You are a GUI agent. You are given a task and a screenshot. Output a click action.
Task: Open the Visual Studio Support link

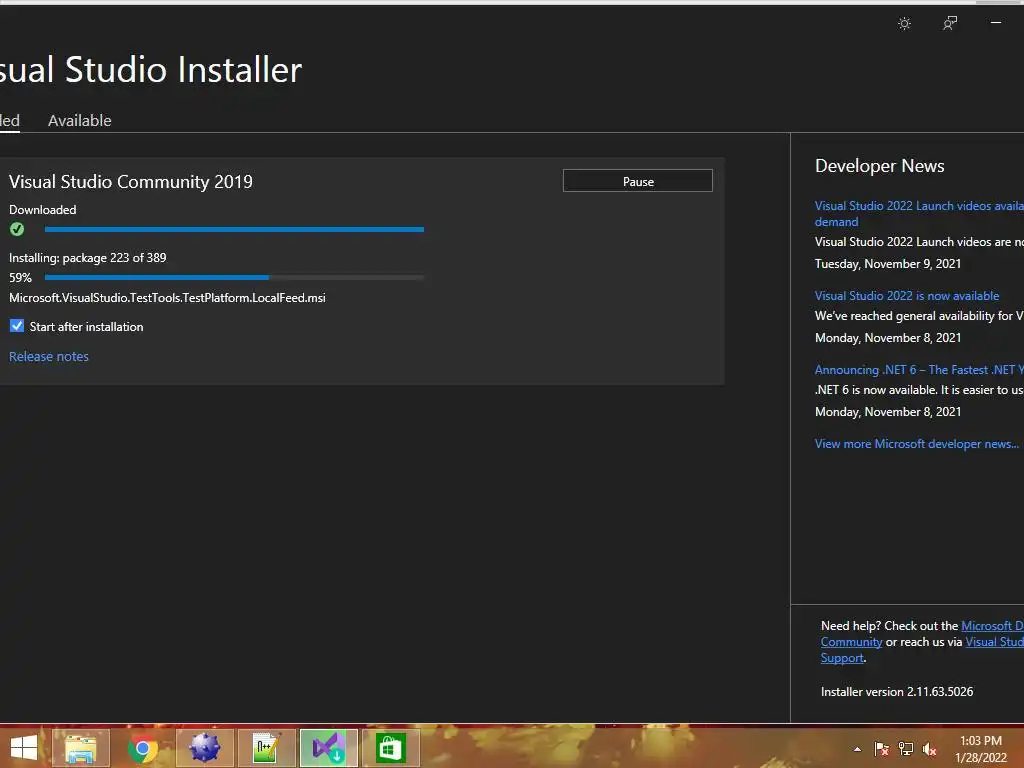(x=995, y=642)
